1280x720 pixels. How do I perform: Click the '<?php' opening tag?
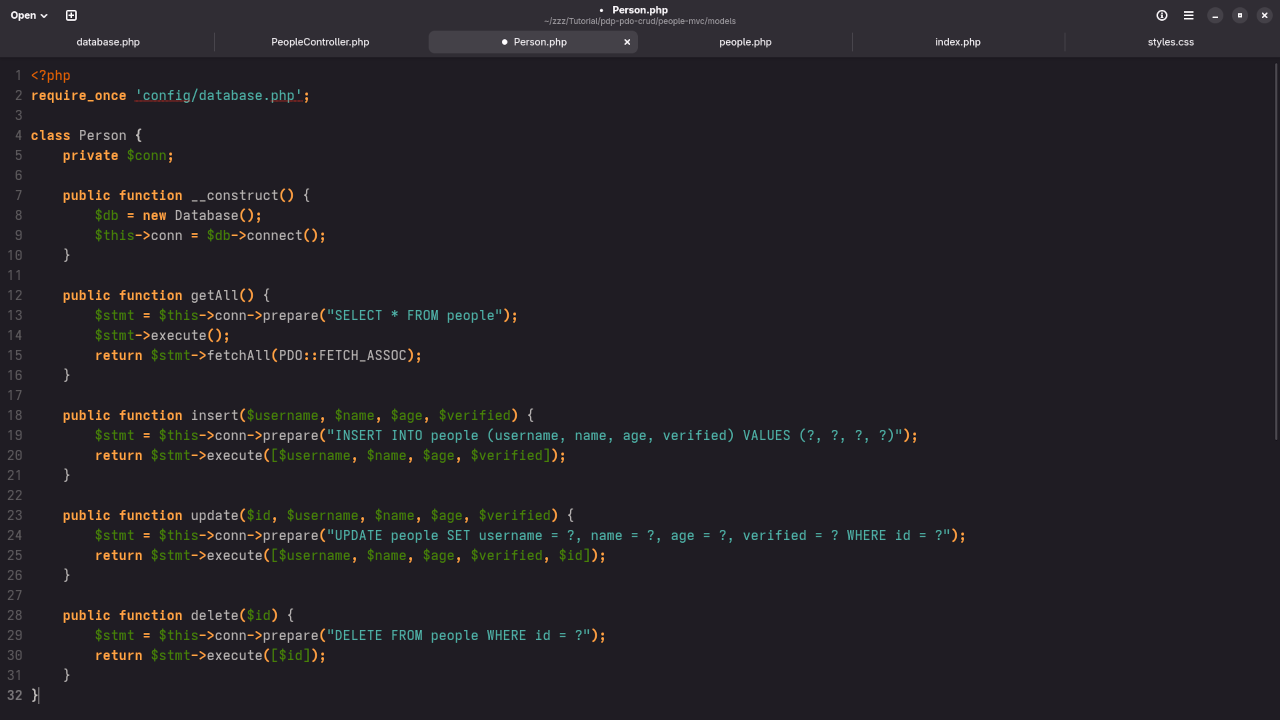click(51, 75)
